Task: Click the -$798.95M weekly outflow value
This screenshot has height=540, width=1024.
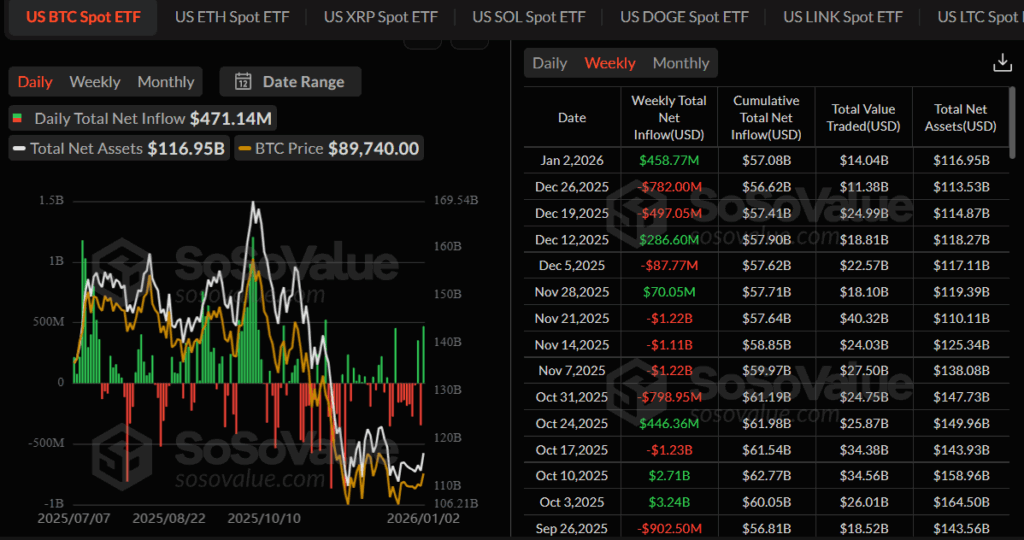Action: (669, 397)
